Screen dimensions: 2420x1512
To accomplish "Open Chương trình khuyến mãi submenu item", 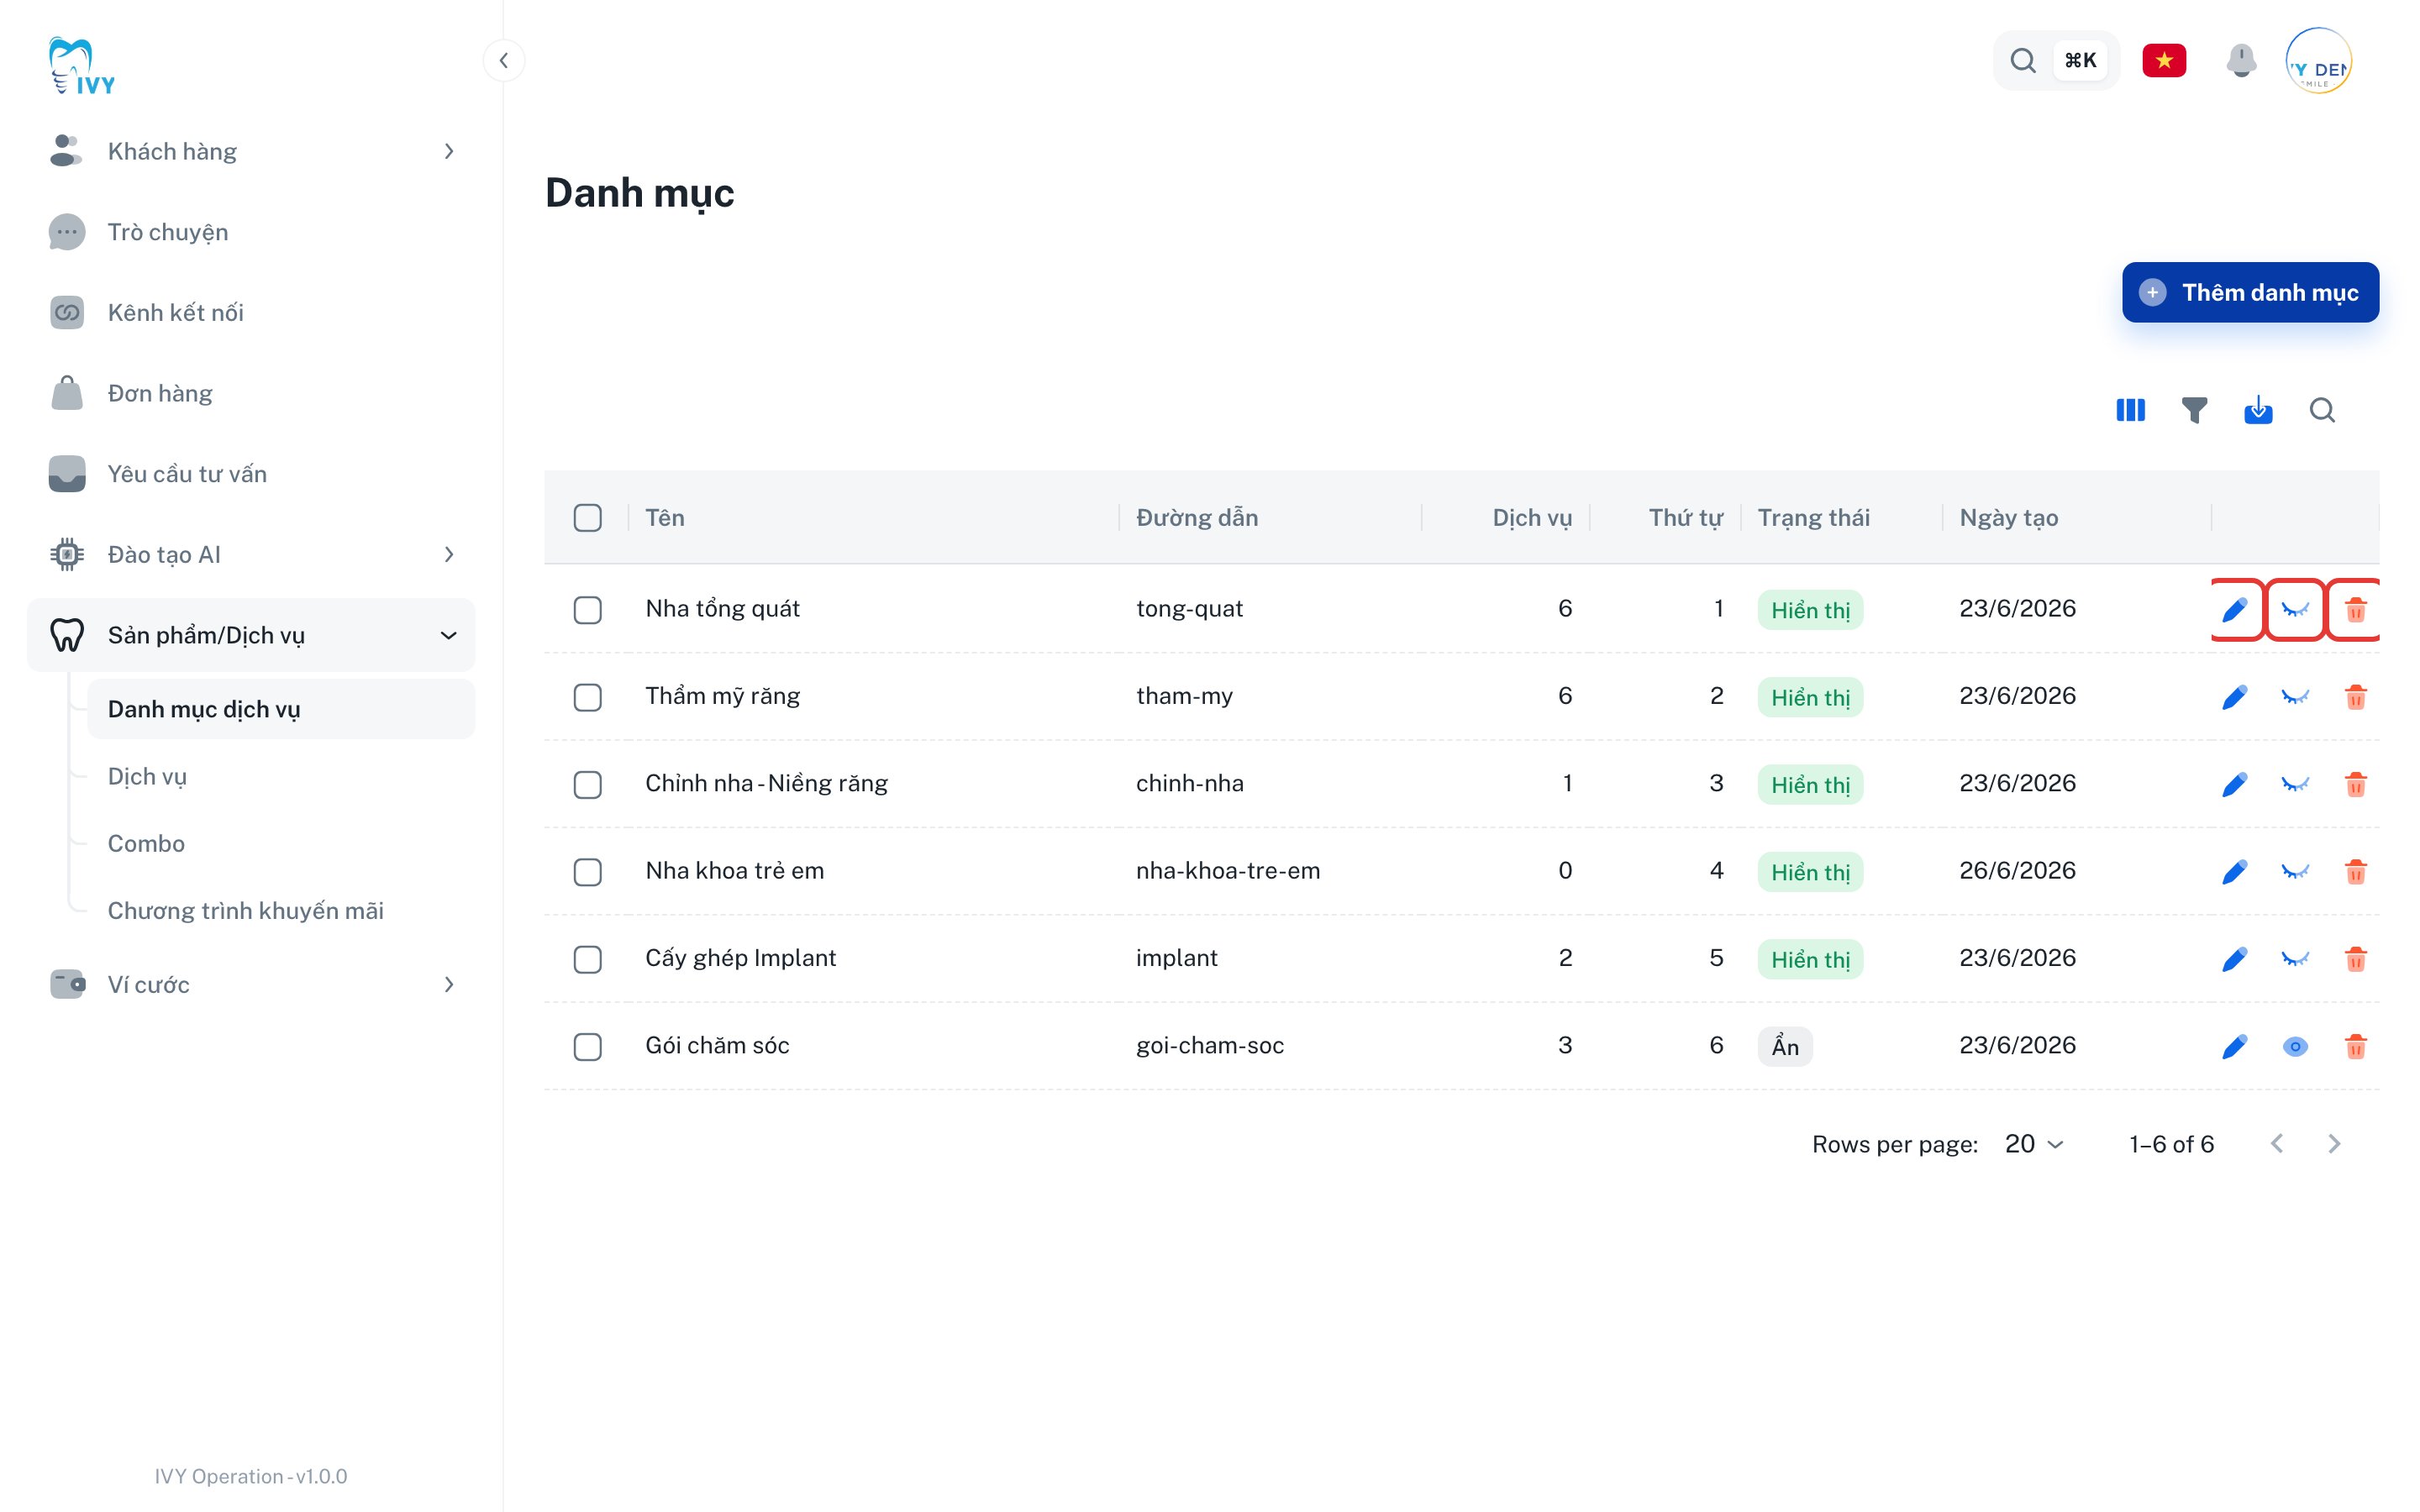I will pyautogui.click(x=281, y=911).
